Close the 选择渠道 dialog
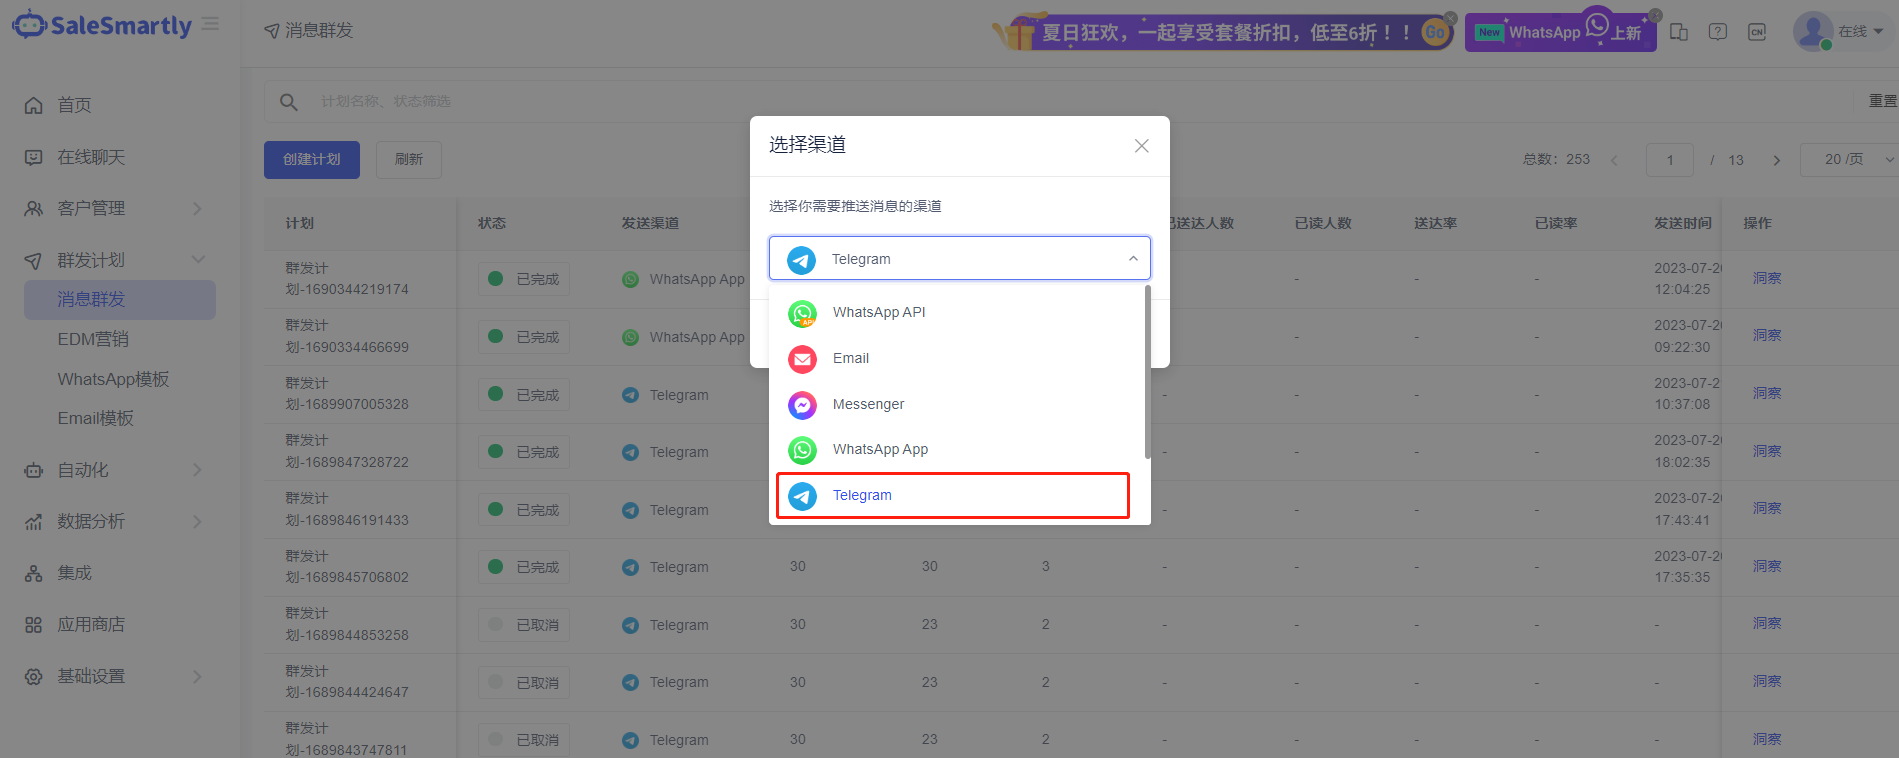The image size is (1899, 758). click(x=1141, y=146)
